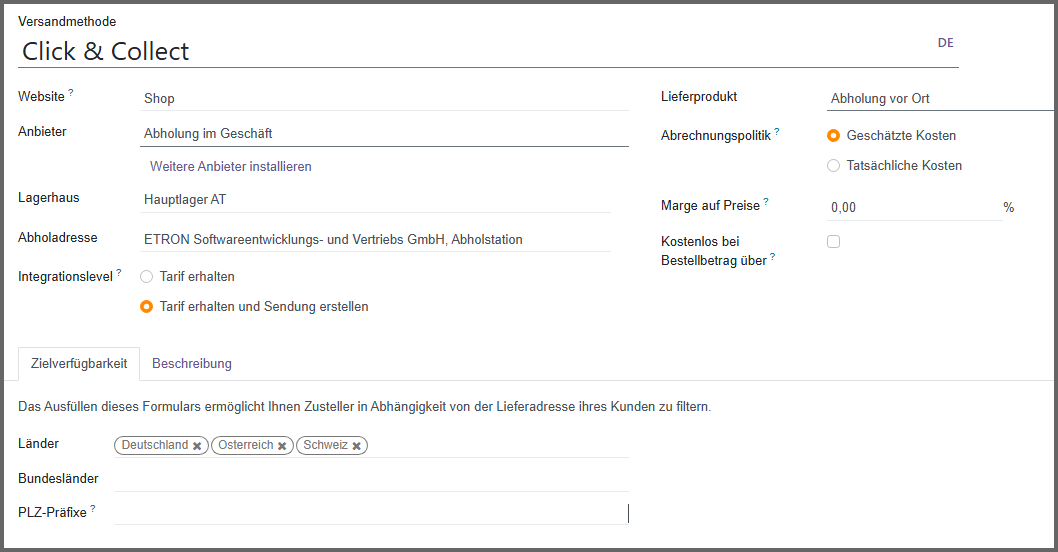This screenshot has width=1058, height=552.
Task: Click the PLZ-Präfixe help question mark
Action: (93, 508)
